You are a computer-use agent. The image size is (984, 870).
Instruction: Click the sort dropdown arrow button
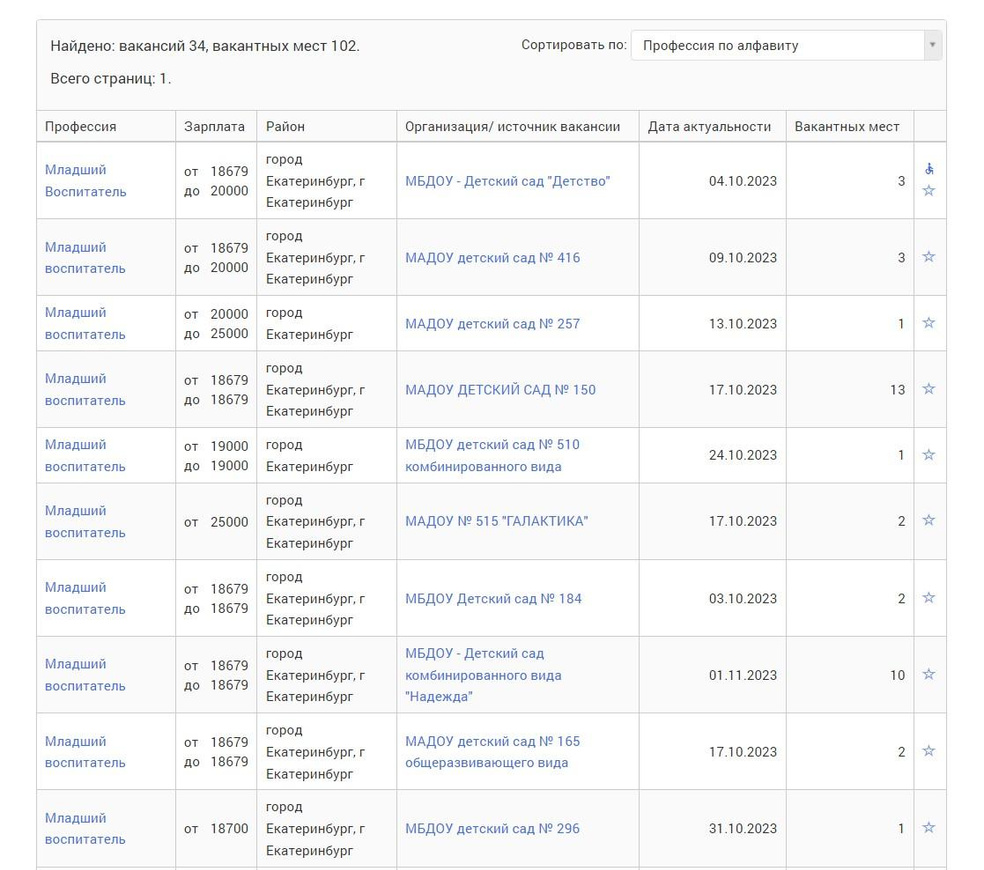pyautogui.click(x=932, y=45)
